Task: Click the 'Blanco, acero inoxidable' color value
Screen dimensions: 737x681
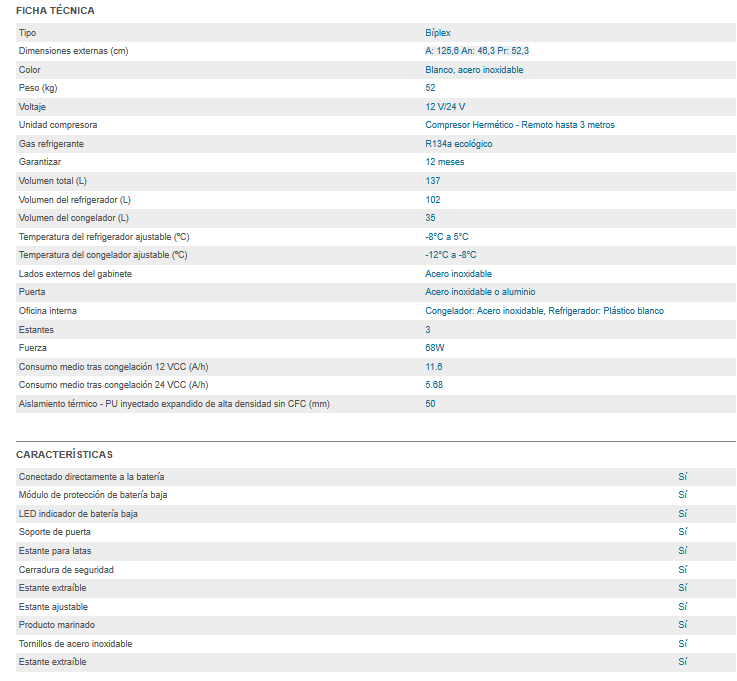Action: click(x=474, y=70)
